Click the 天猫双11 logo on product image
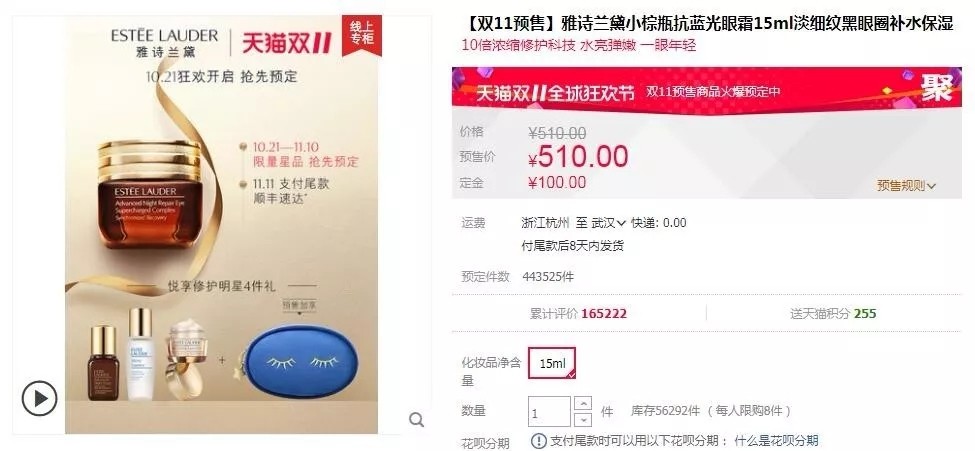Image resolution: width=975 pixels, height=451 pixels. pyautogui.click(x=287, y=44)
